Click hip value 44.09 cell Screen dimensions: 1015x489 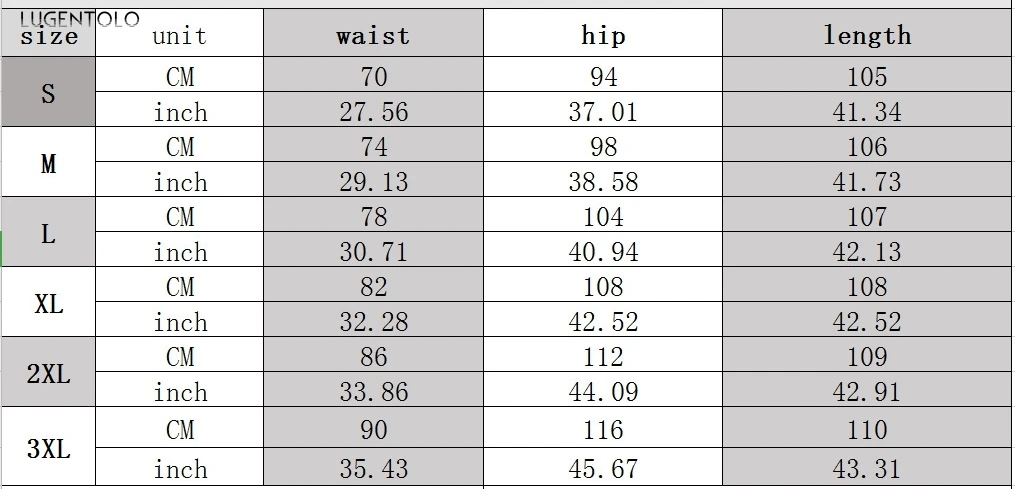(603, 392)
